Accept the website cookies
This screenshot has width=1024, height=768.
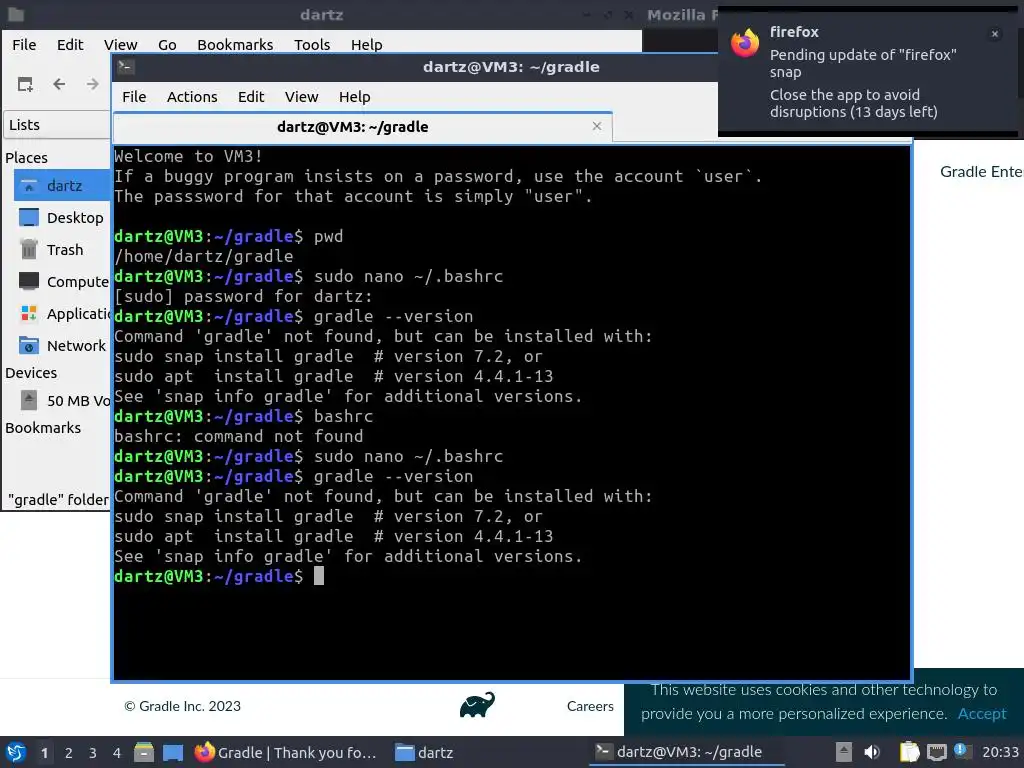click(982, 714)
